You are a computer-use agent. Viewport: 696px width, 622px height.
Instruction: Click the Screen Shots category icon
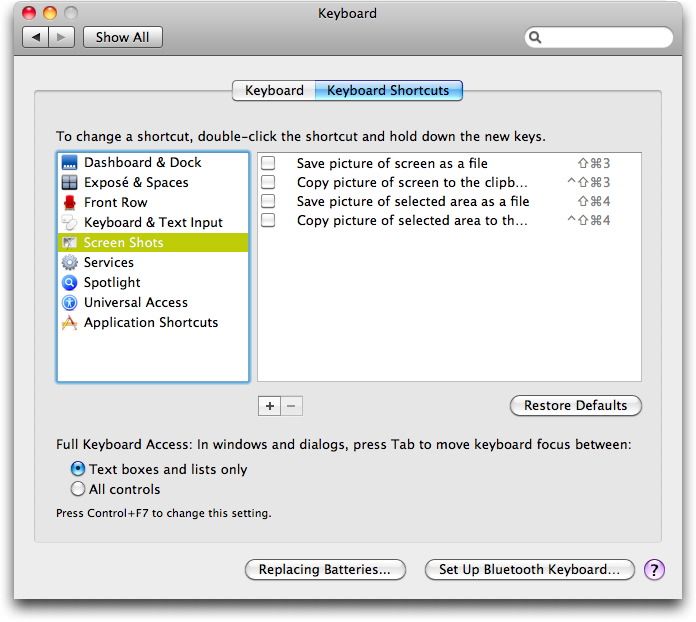click(69, 242)
